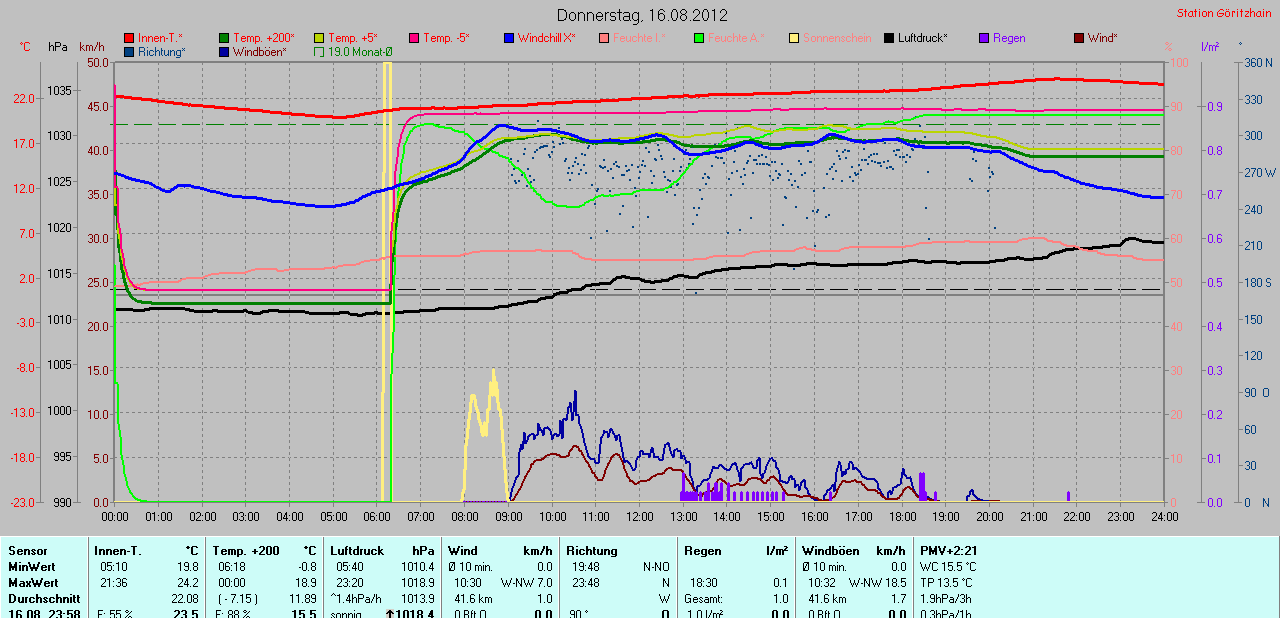Click the 'hPa' axis unit above the chart
Image resolution: width=1284 pixels, height=618 pixels.
(57, 47)
